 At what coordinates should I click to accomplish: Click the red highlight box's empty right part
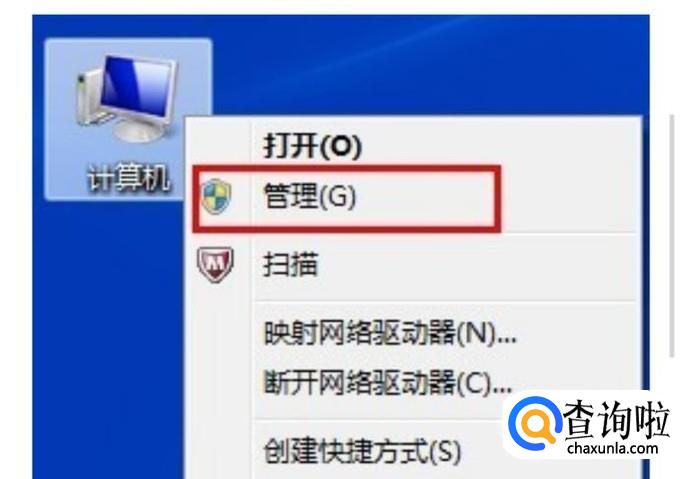click(x=426, y=198)
